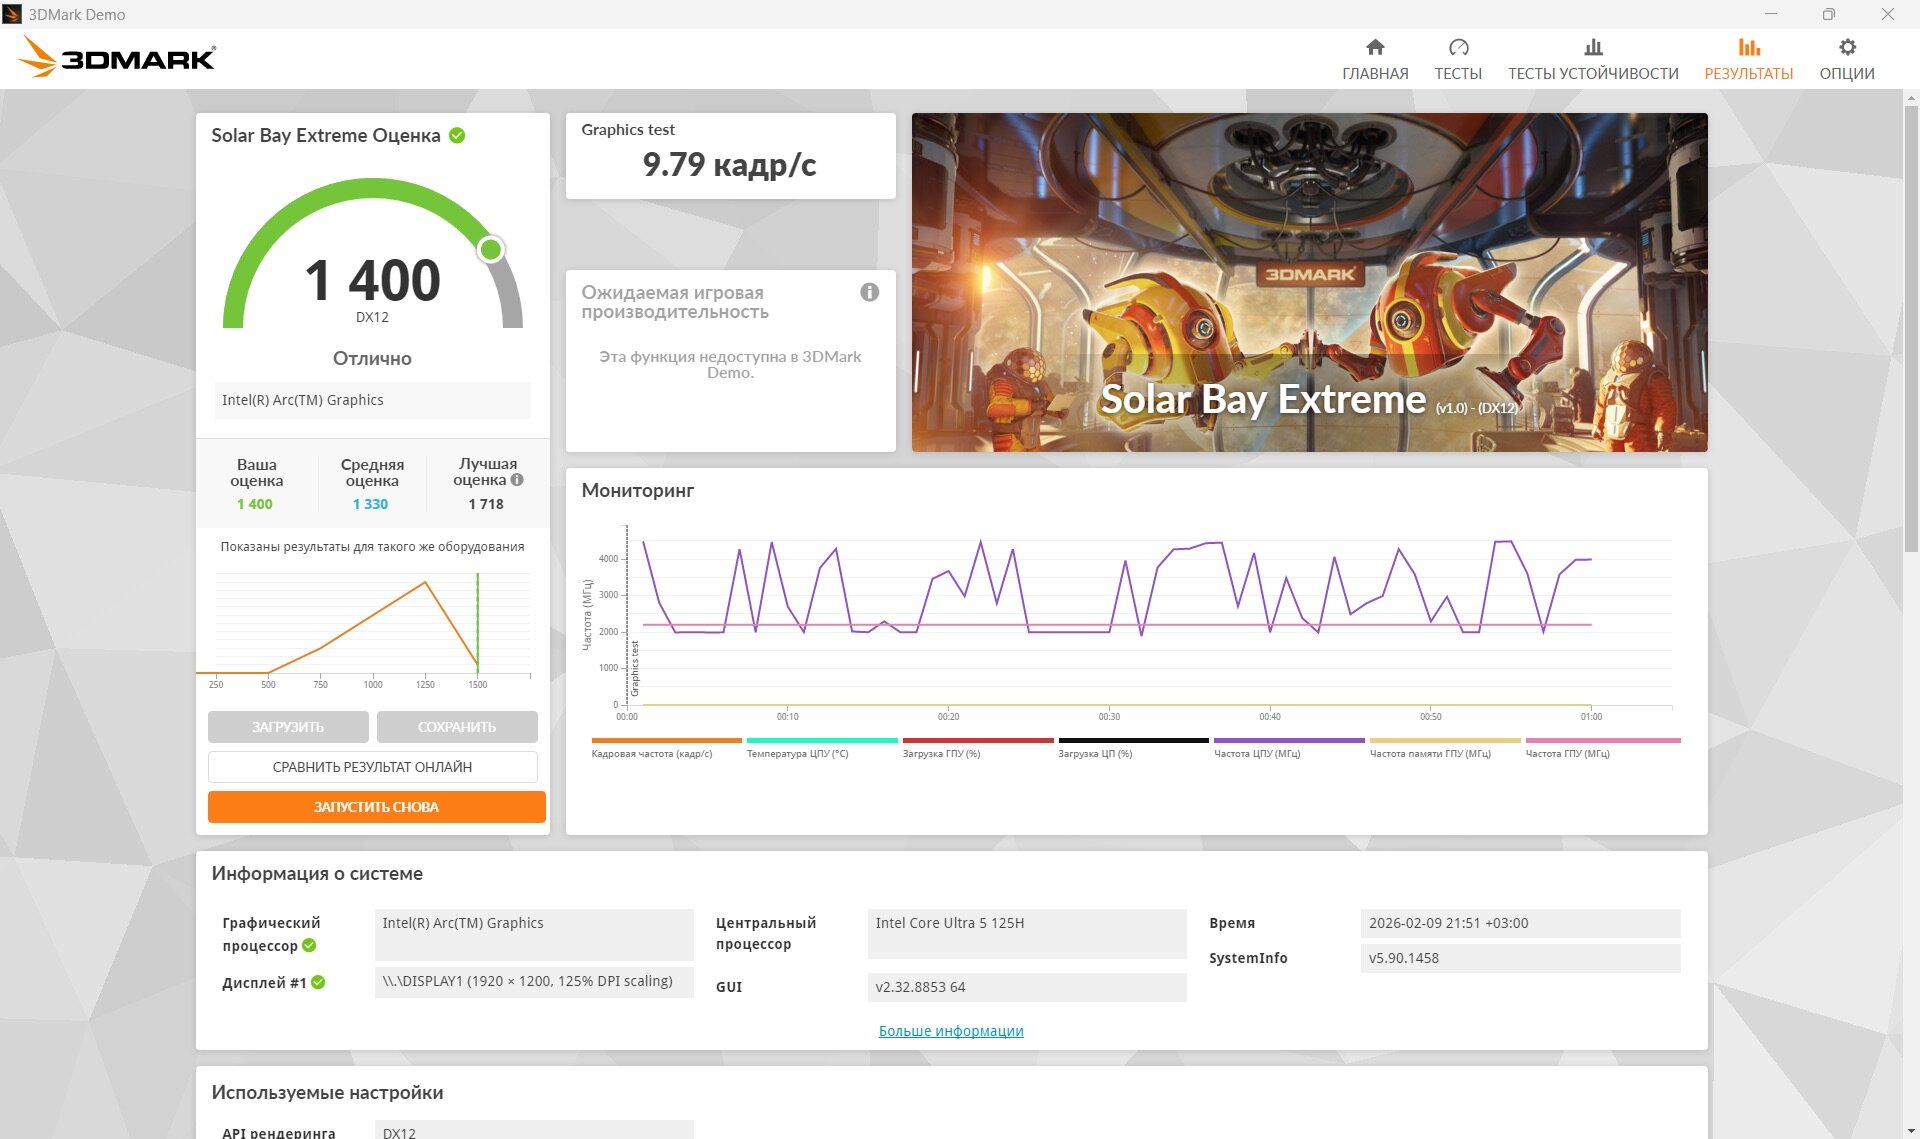This screenshot has width=1920, height=1139.
Task: Click СРАВНИТЬ РЕЗУЛЬТАТ ОНЛАЙН button
Action: (x=372, y=767)
